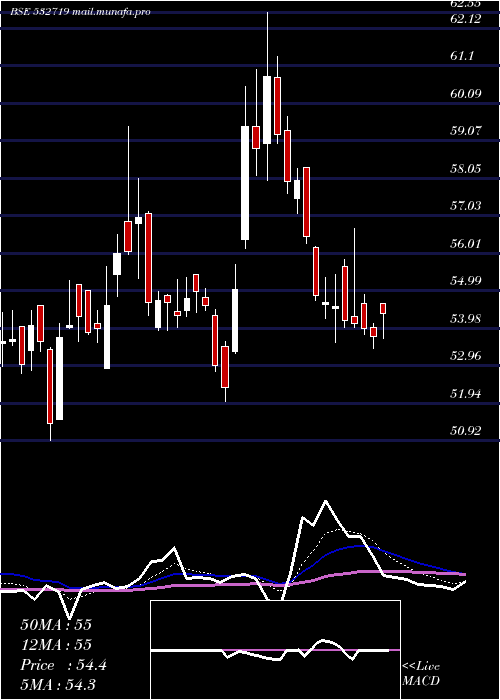Image resolution: width=500 pixels, height=700 pixels.
Task: Click the 60.09 price axis label
Action: point(466,93)
